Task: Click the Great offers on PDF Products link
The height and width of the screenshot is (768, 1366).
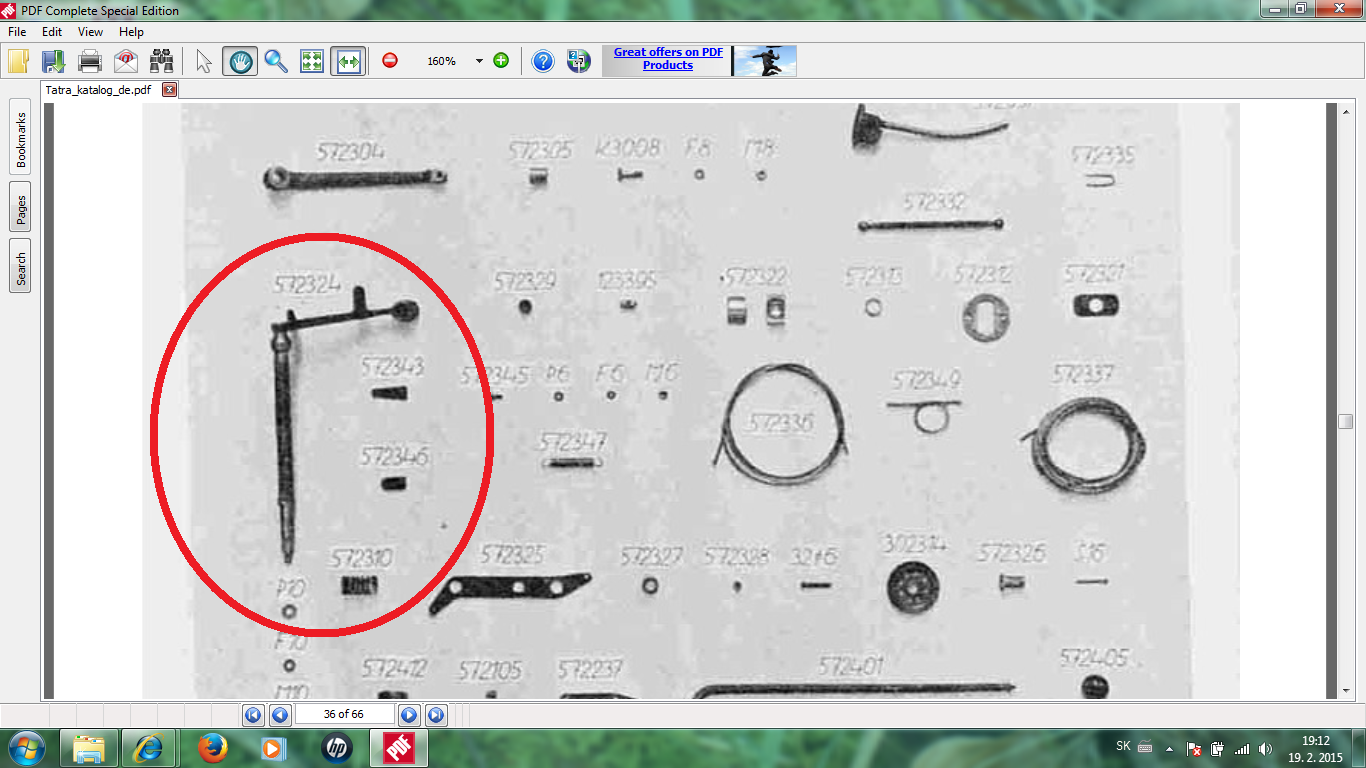Action: (x=668, y=58)
